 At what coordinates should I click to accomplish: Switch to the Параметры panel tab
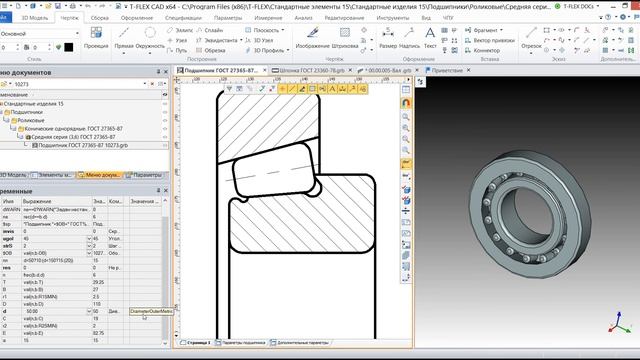(x=144, y=175)
